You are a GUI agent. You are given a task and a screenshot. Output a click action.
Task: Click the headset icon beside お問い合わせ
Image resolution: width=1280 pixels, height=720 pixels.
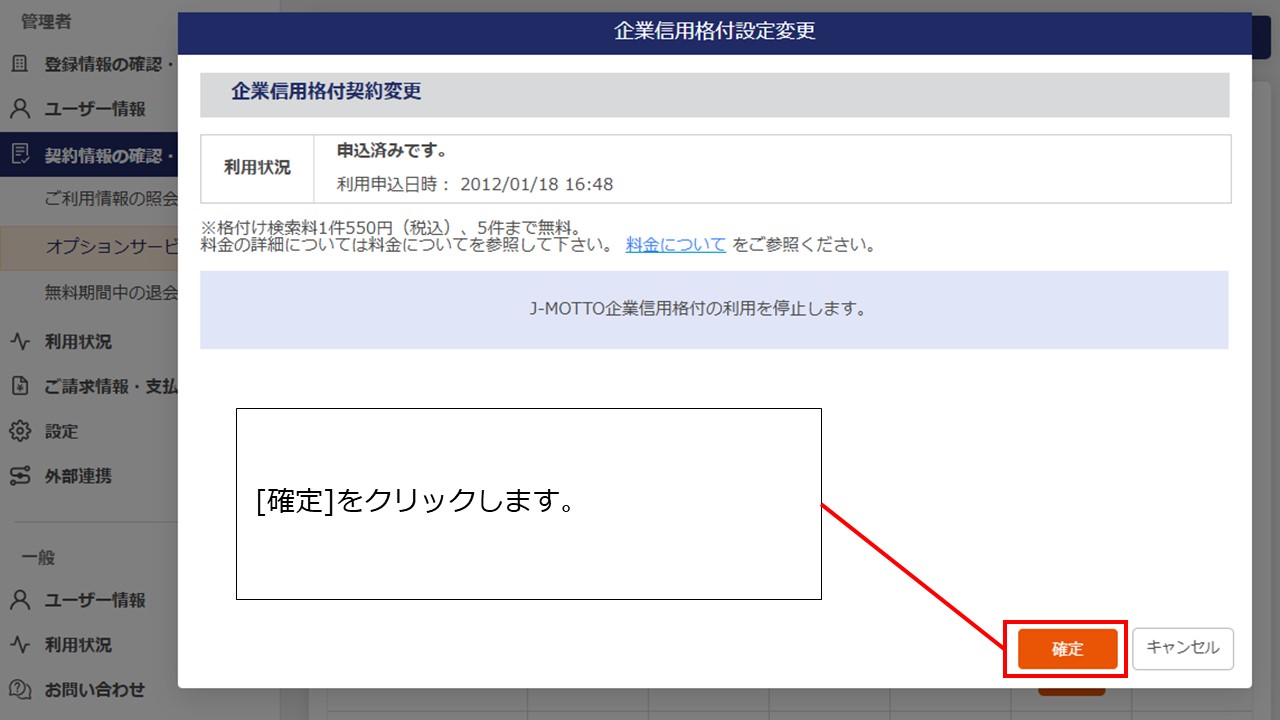click(x=20, y=689)
